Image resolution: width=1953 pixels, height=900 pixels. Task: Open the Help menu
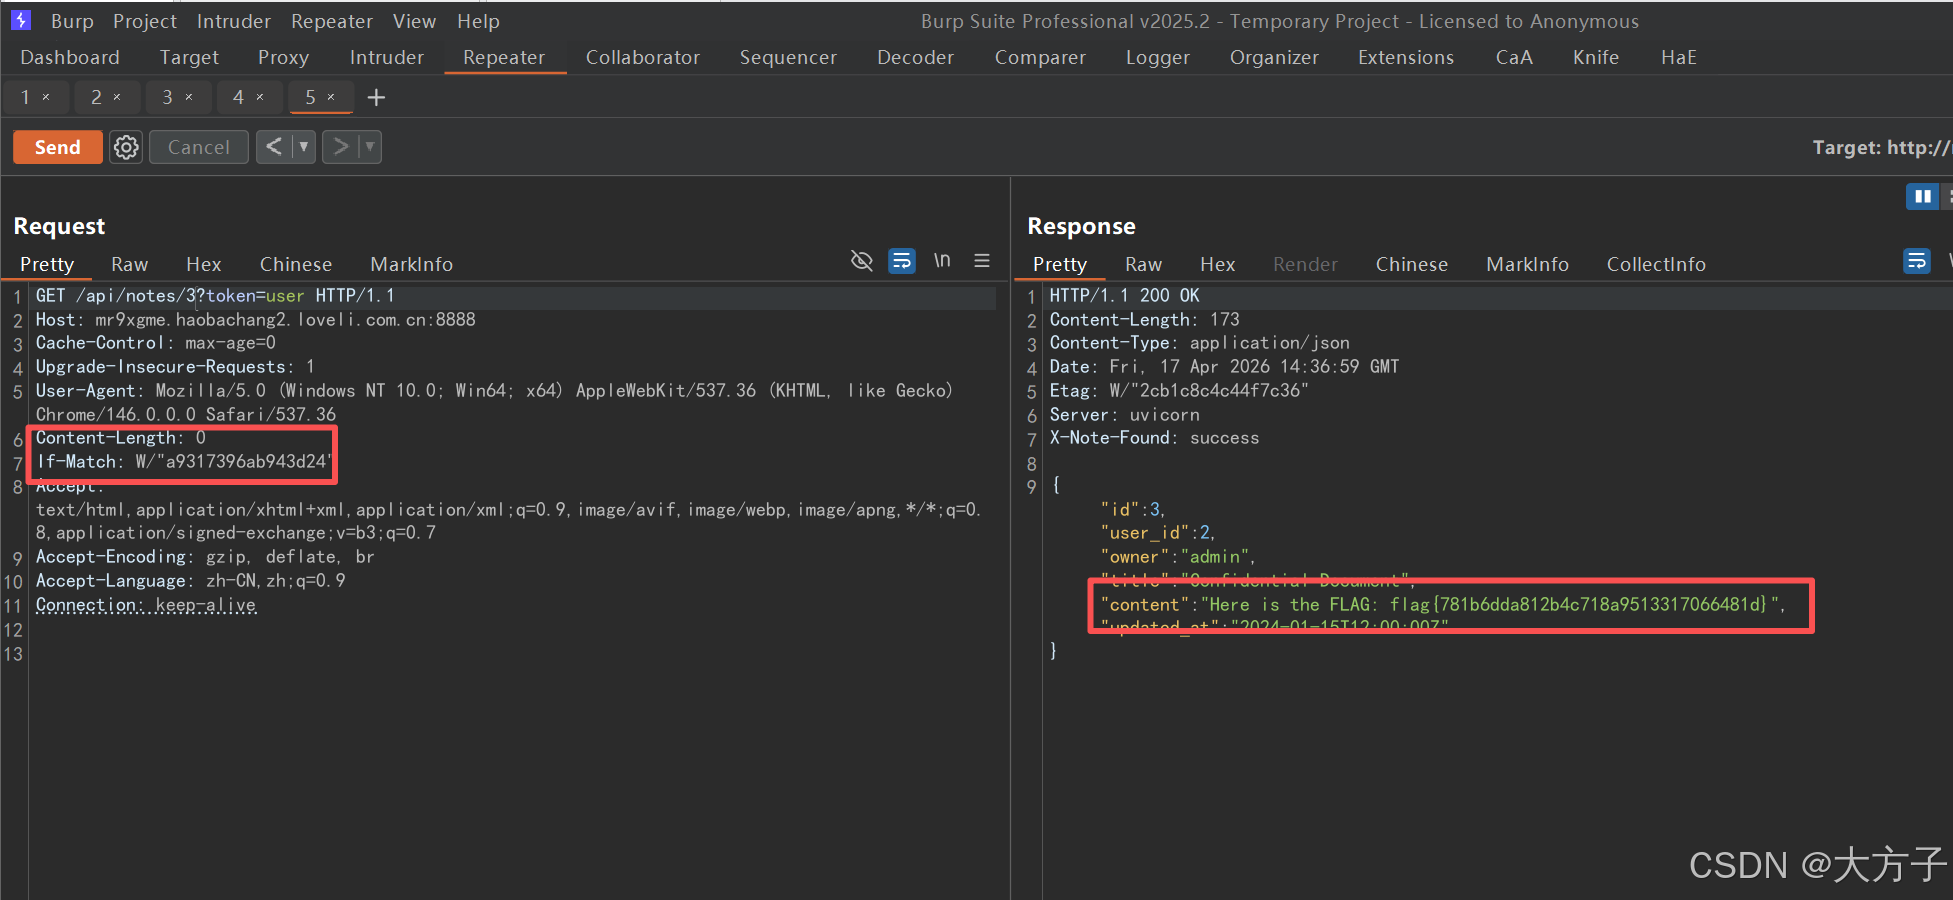[x=478, y=21]
